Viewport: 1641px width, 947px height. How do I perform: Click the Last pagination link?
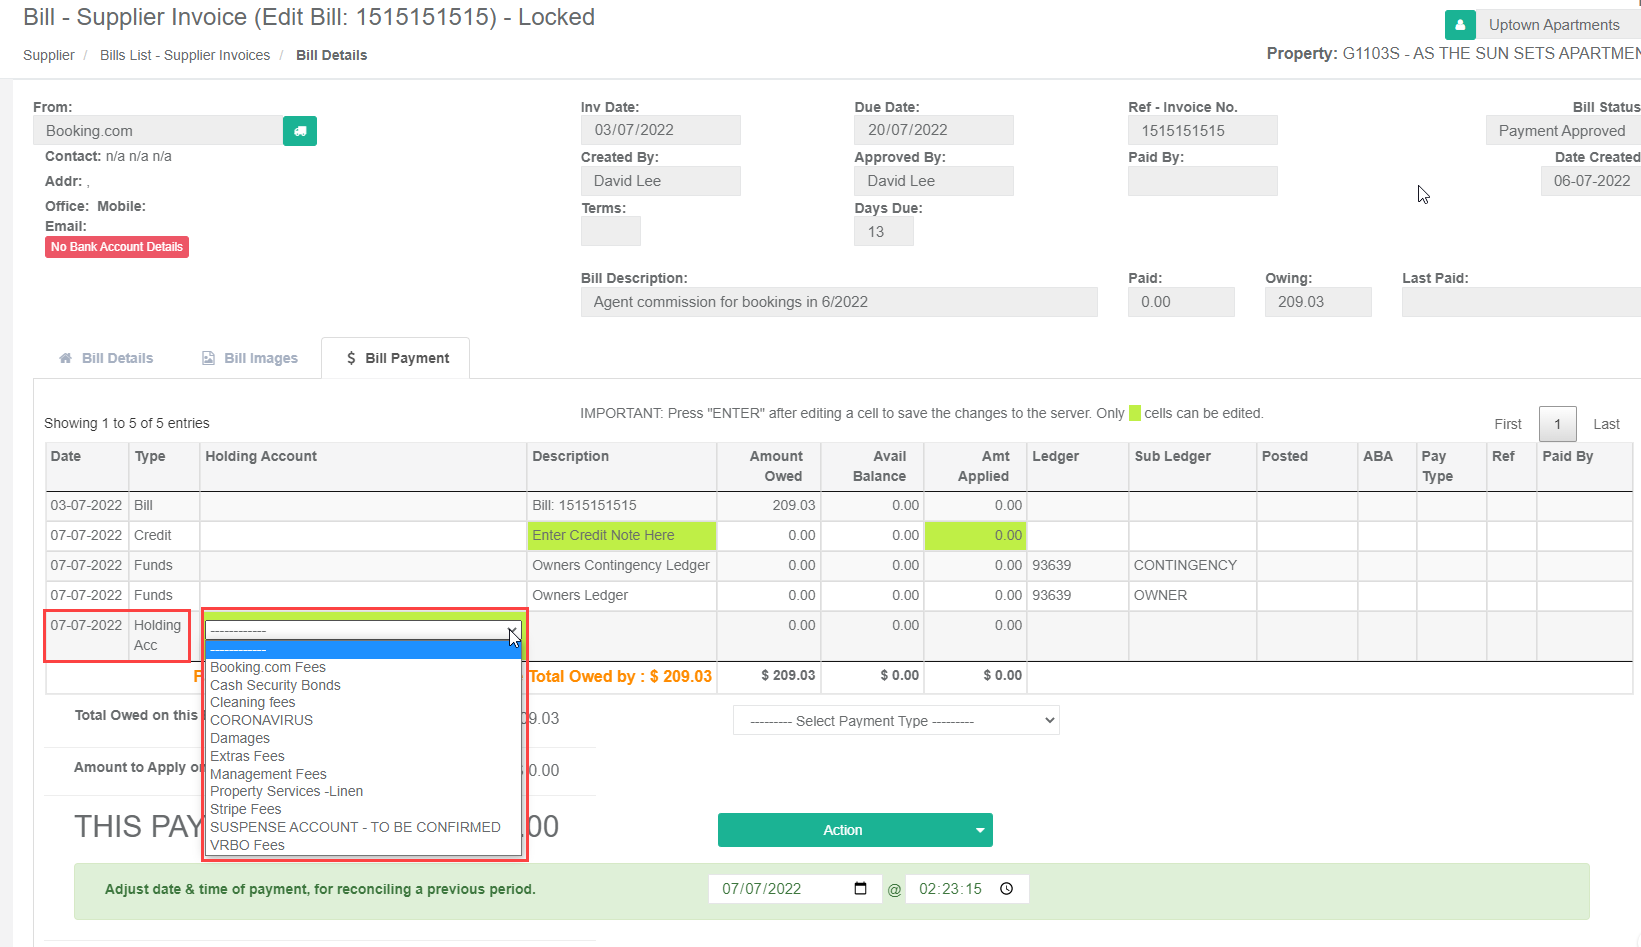point(1606,424)
